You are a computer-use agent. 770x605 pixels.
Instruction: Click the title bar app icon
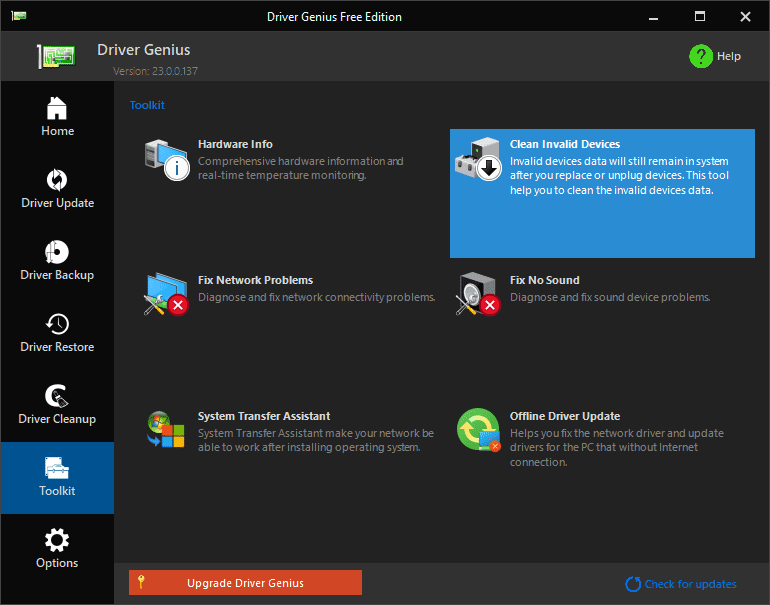point(19,16)
